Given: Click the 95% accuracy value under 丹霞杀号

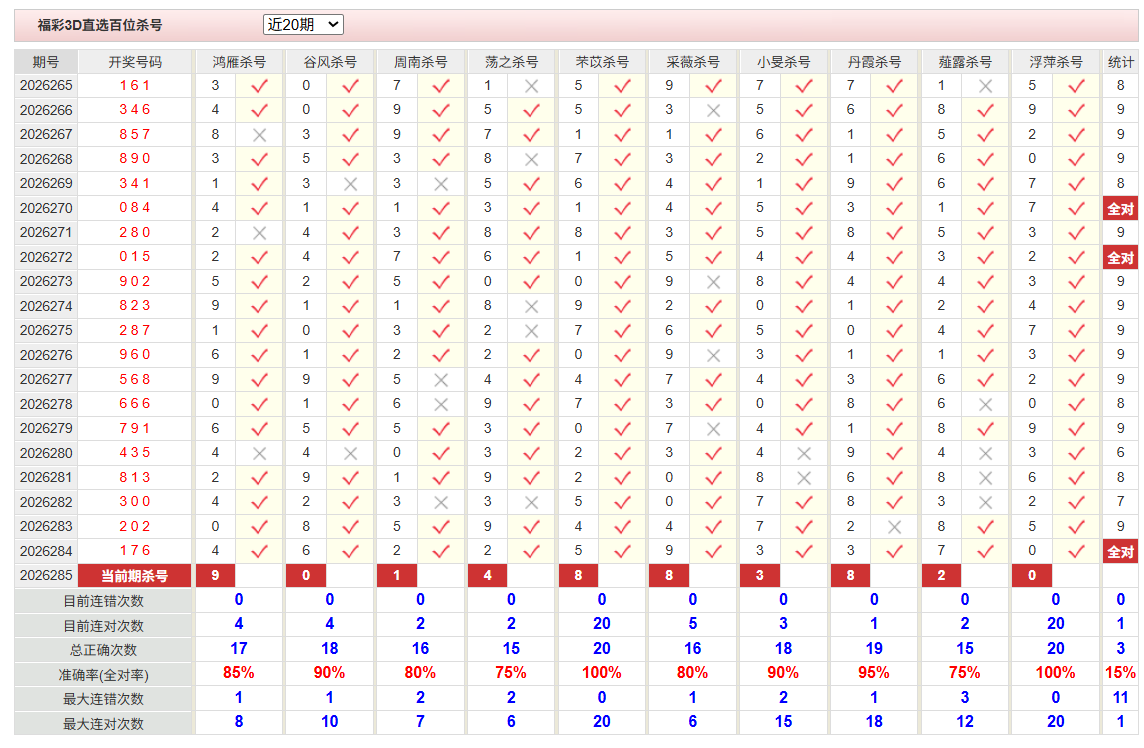Looking at the screenshot, I should point(874,673).
